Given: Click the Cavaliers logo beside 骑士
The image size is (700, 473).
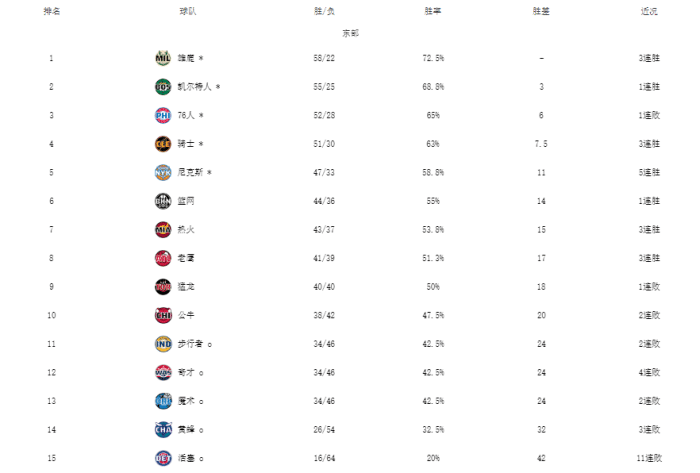Looking at the screenshot, I should click(x=163, y=144).
